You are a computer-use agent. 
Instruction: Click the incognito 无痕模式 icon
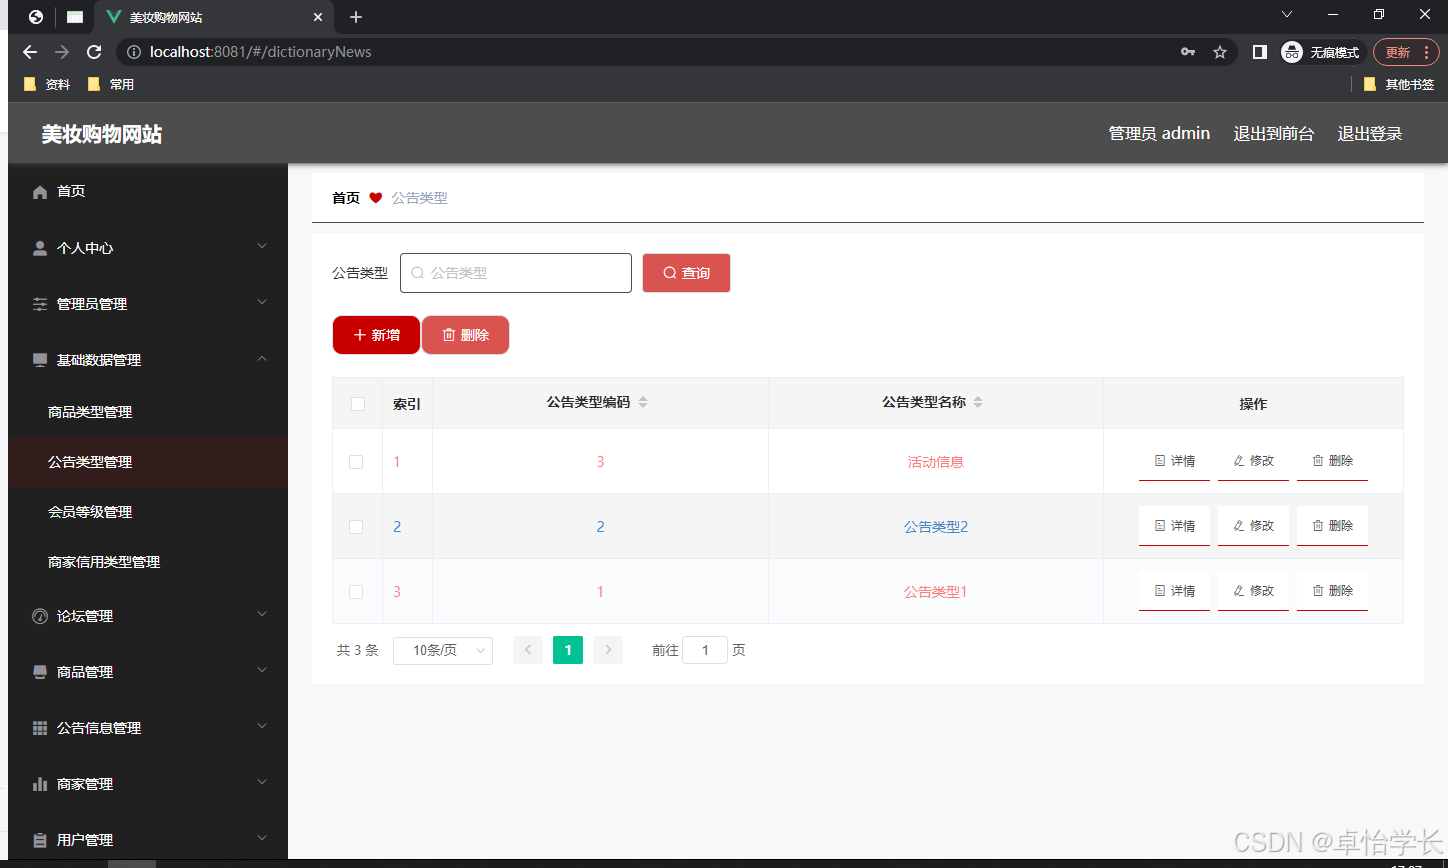coord(1292,52)
